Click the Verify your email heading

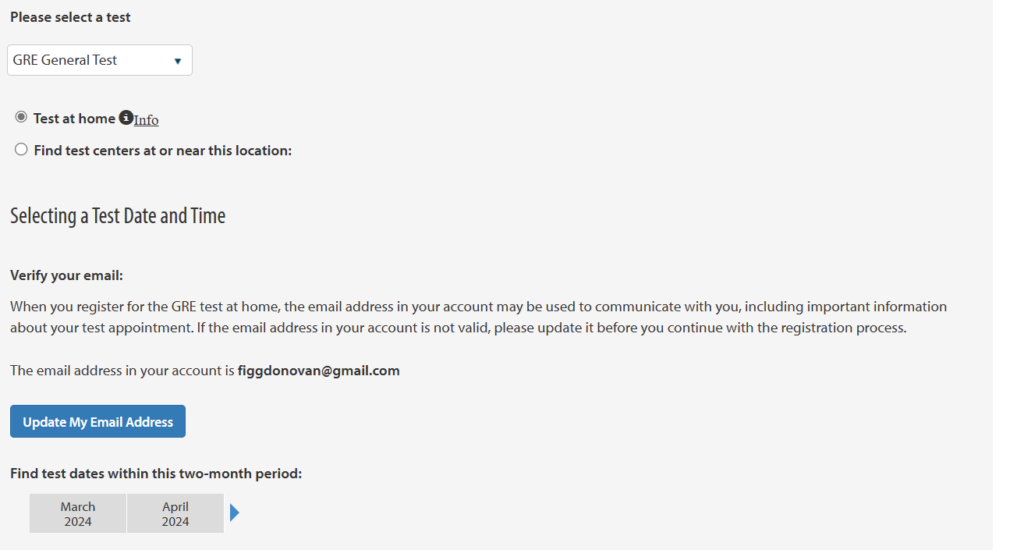tap(67, 275)
